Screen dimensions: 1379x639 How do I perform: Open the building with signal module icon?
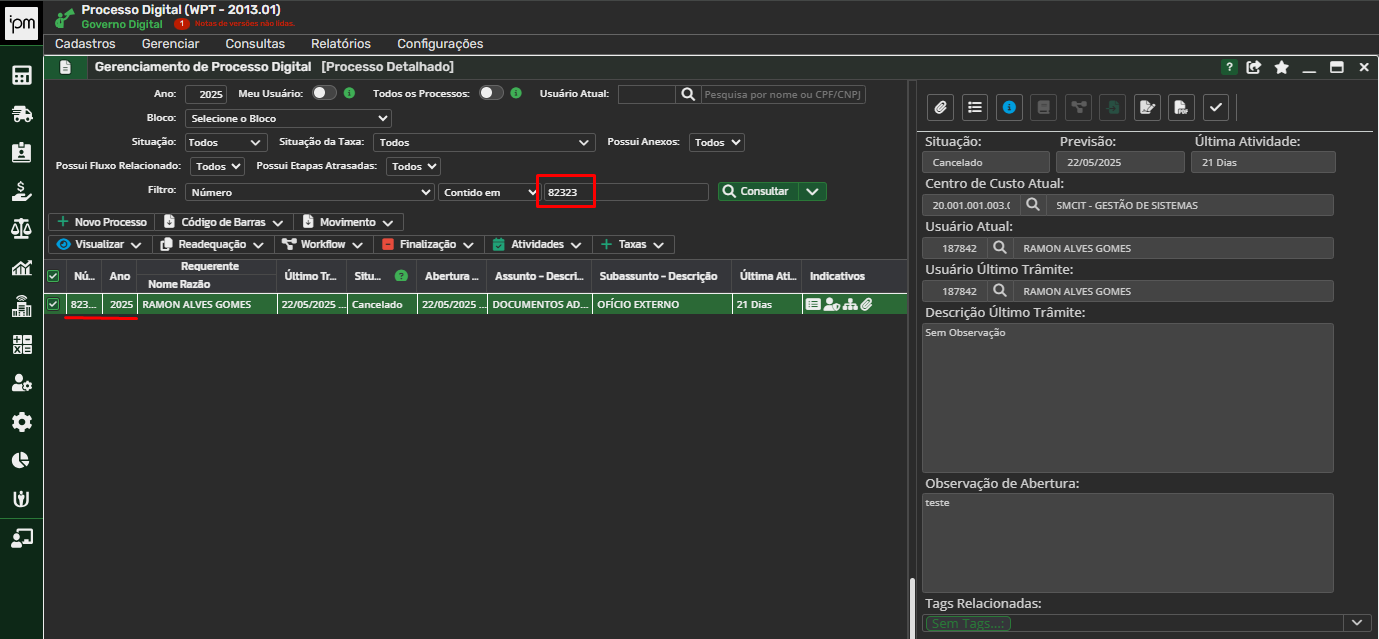coord(22,306)
